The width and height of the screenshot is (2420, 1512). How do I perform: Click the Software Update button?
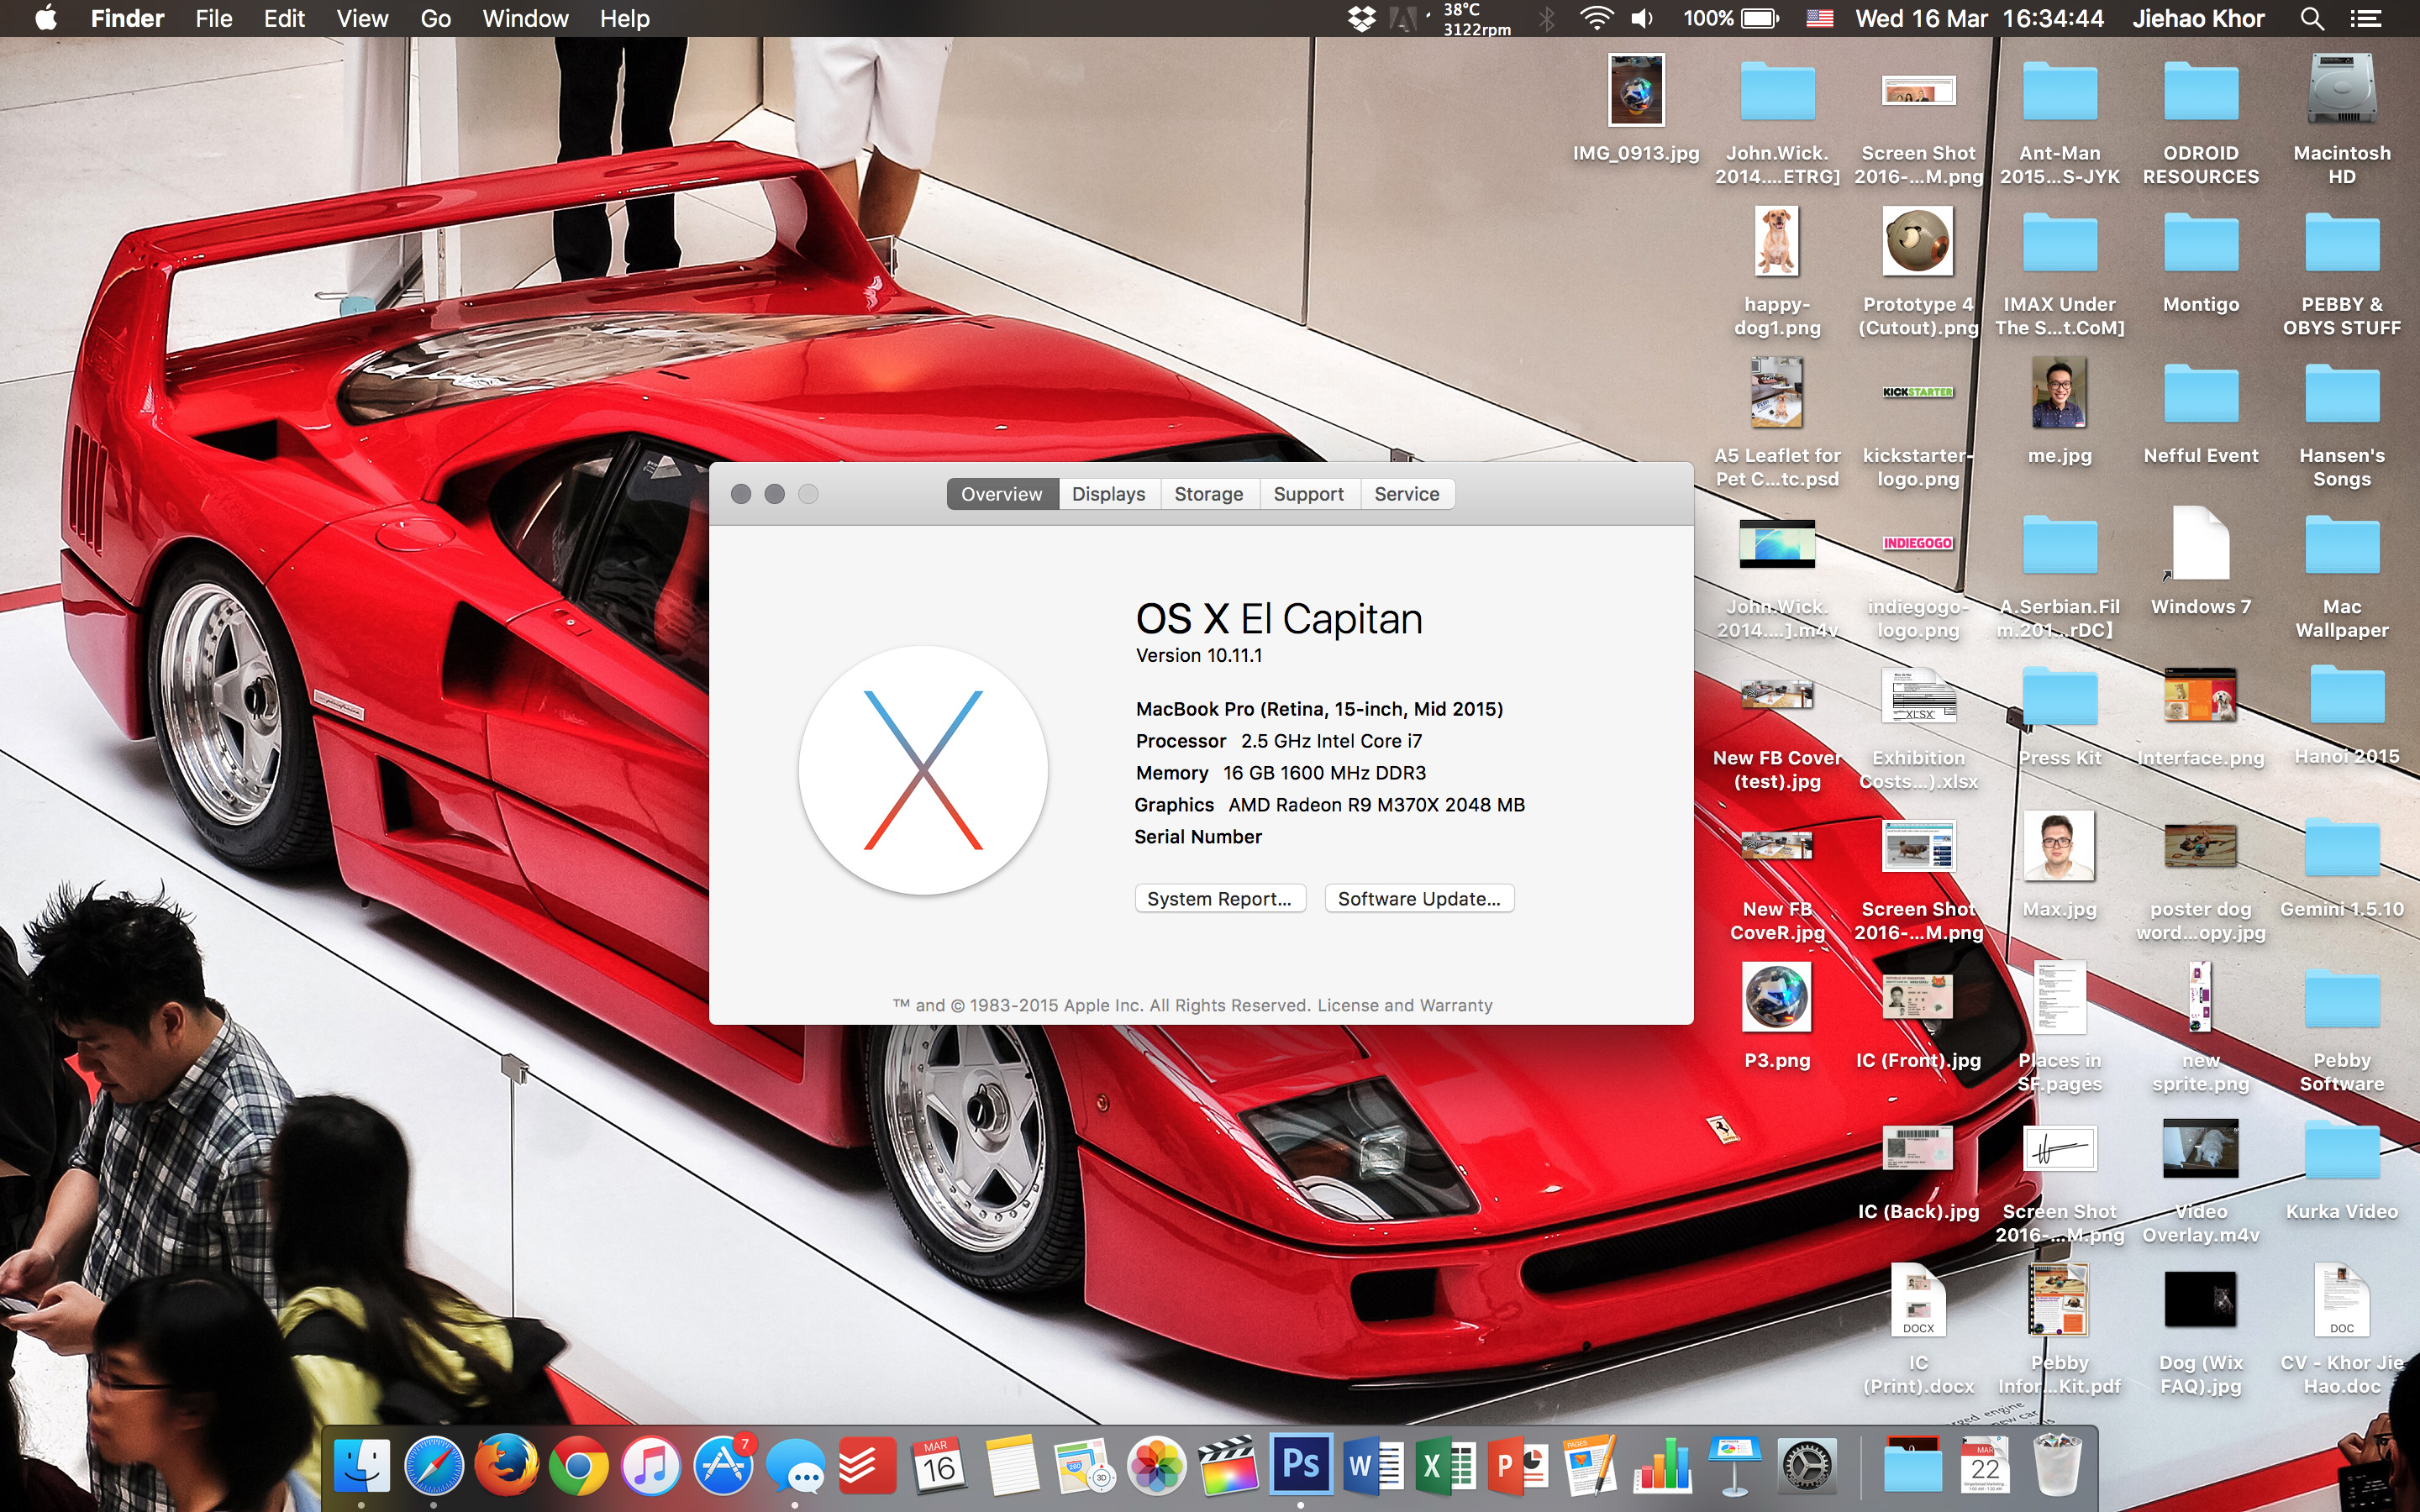1418,899
